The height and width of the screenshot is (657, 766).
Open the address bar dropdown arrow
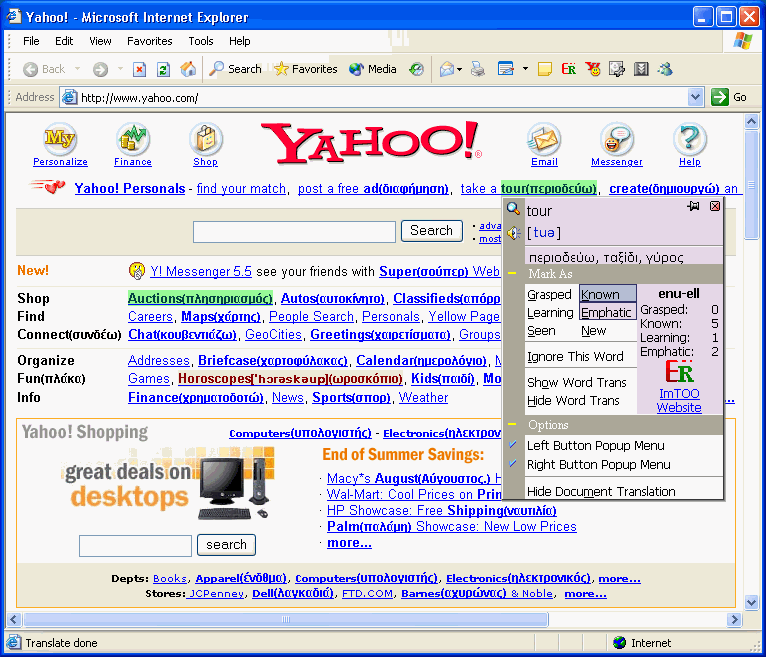point(695,97)
